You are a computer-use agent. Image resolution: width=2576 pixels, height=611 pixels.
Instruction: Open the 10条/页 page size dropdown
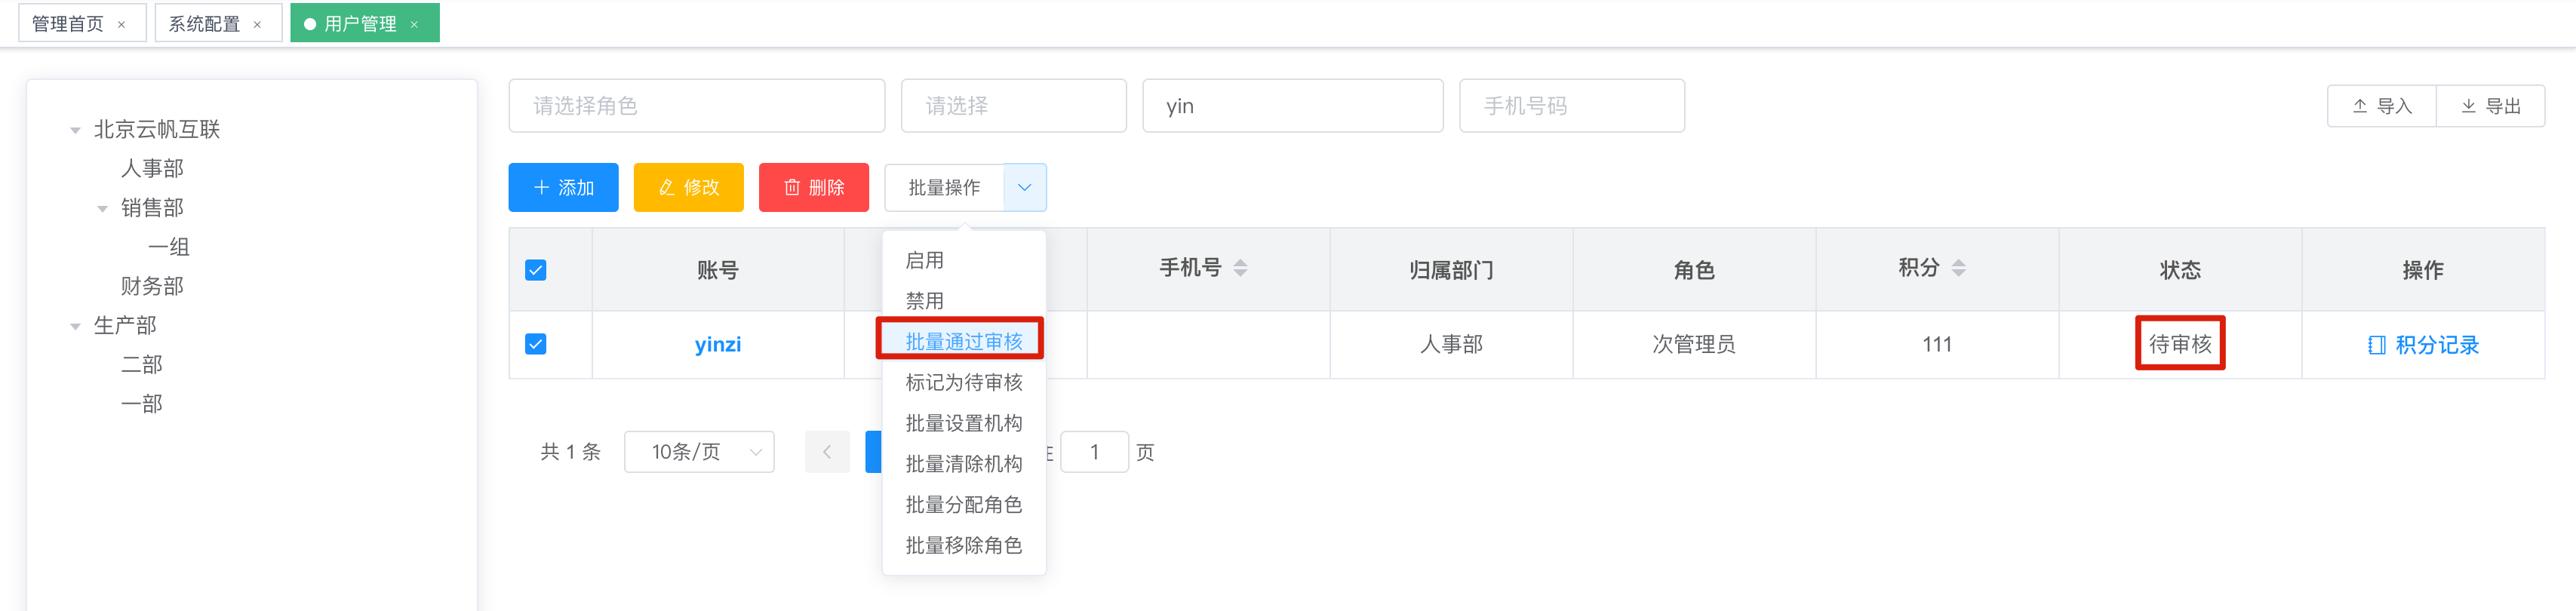699,452
